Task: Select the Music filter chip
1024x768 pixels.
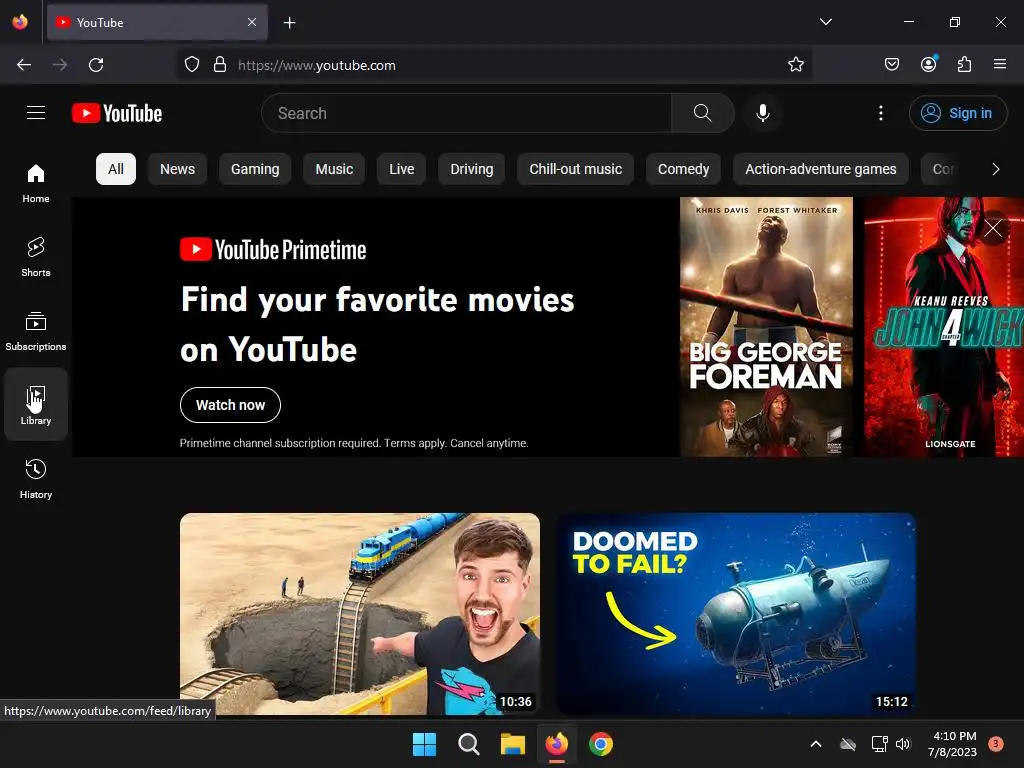Action: 334,169
